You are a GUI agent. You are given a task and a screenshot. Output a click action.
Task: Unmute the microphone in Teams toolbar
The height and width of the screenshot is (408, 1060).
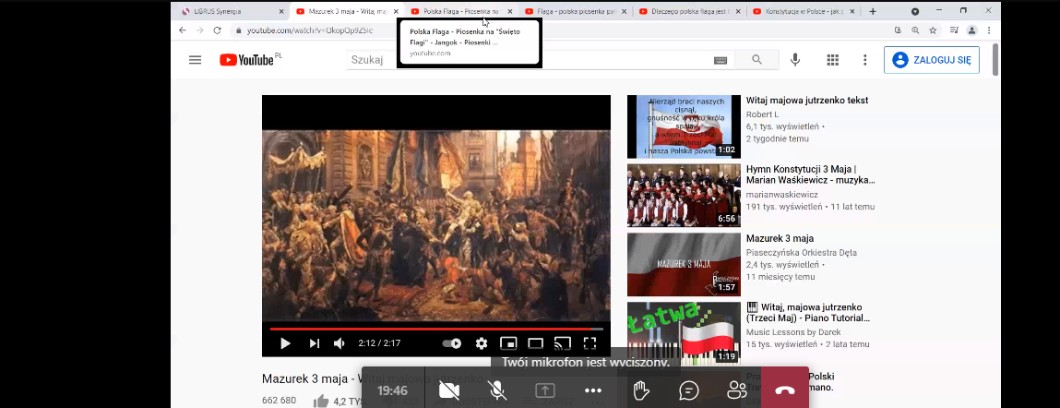coord(497,390)
